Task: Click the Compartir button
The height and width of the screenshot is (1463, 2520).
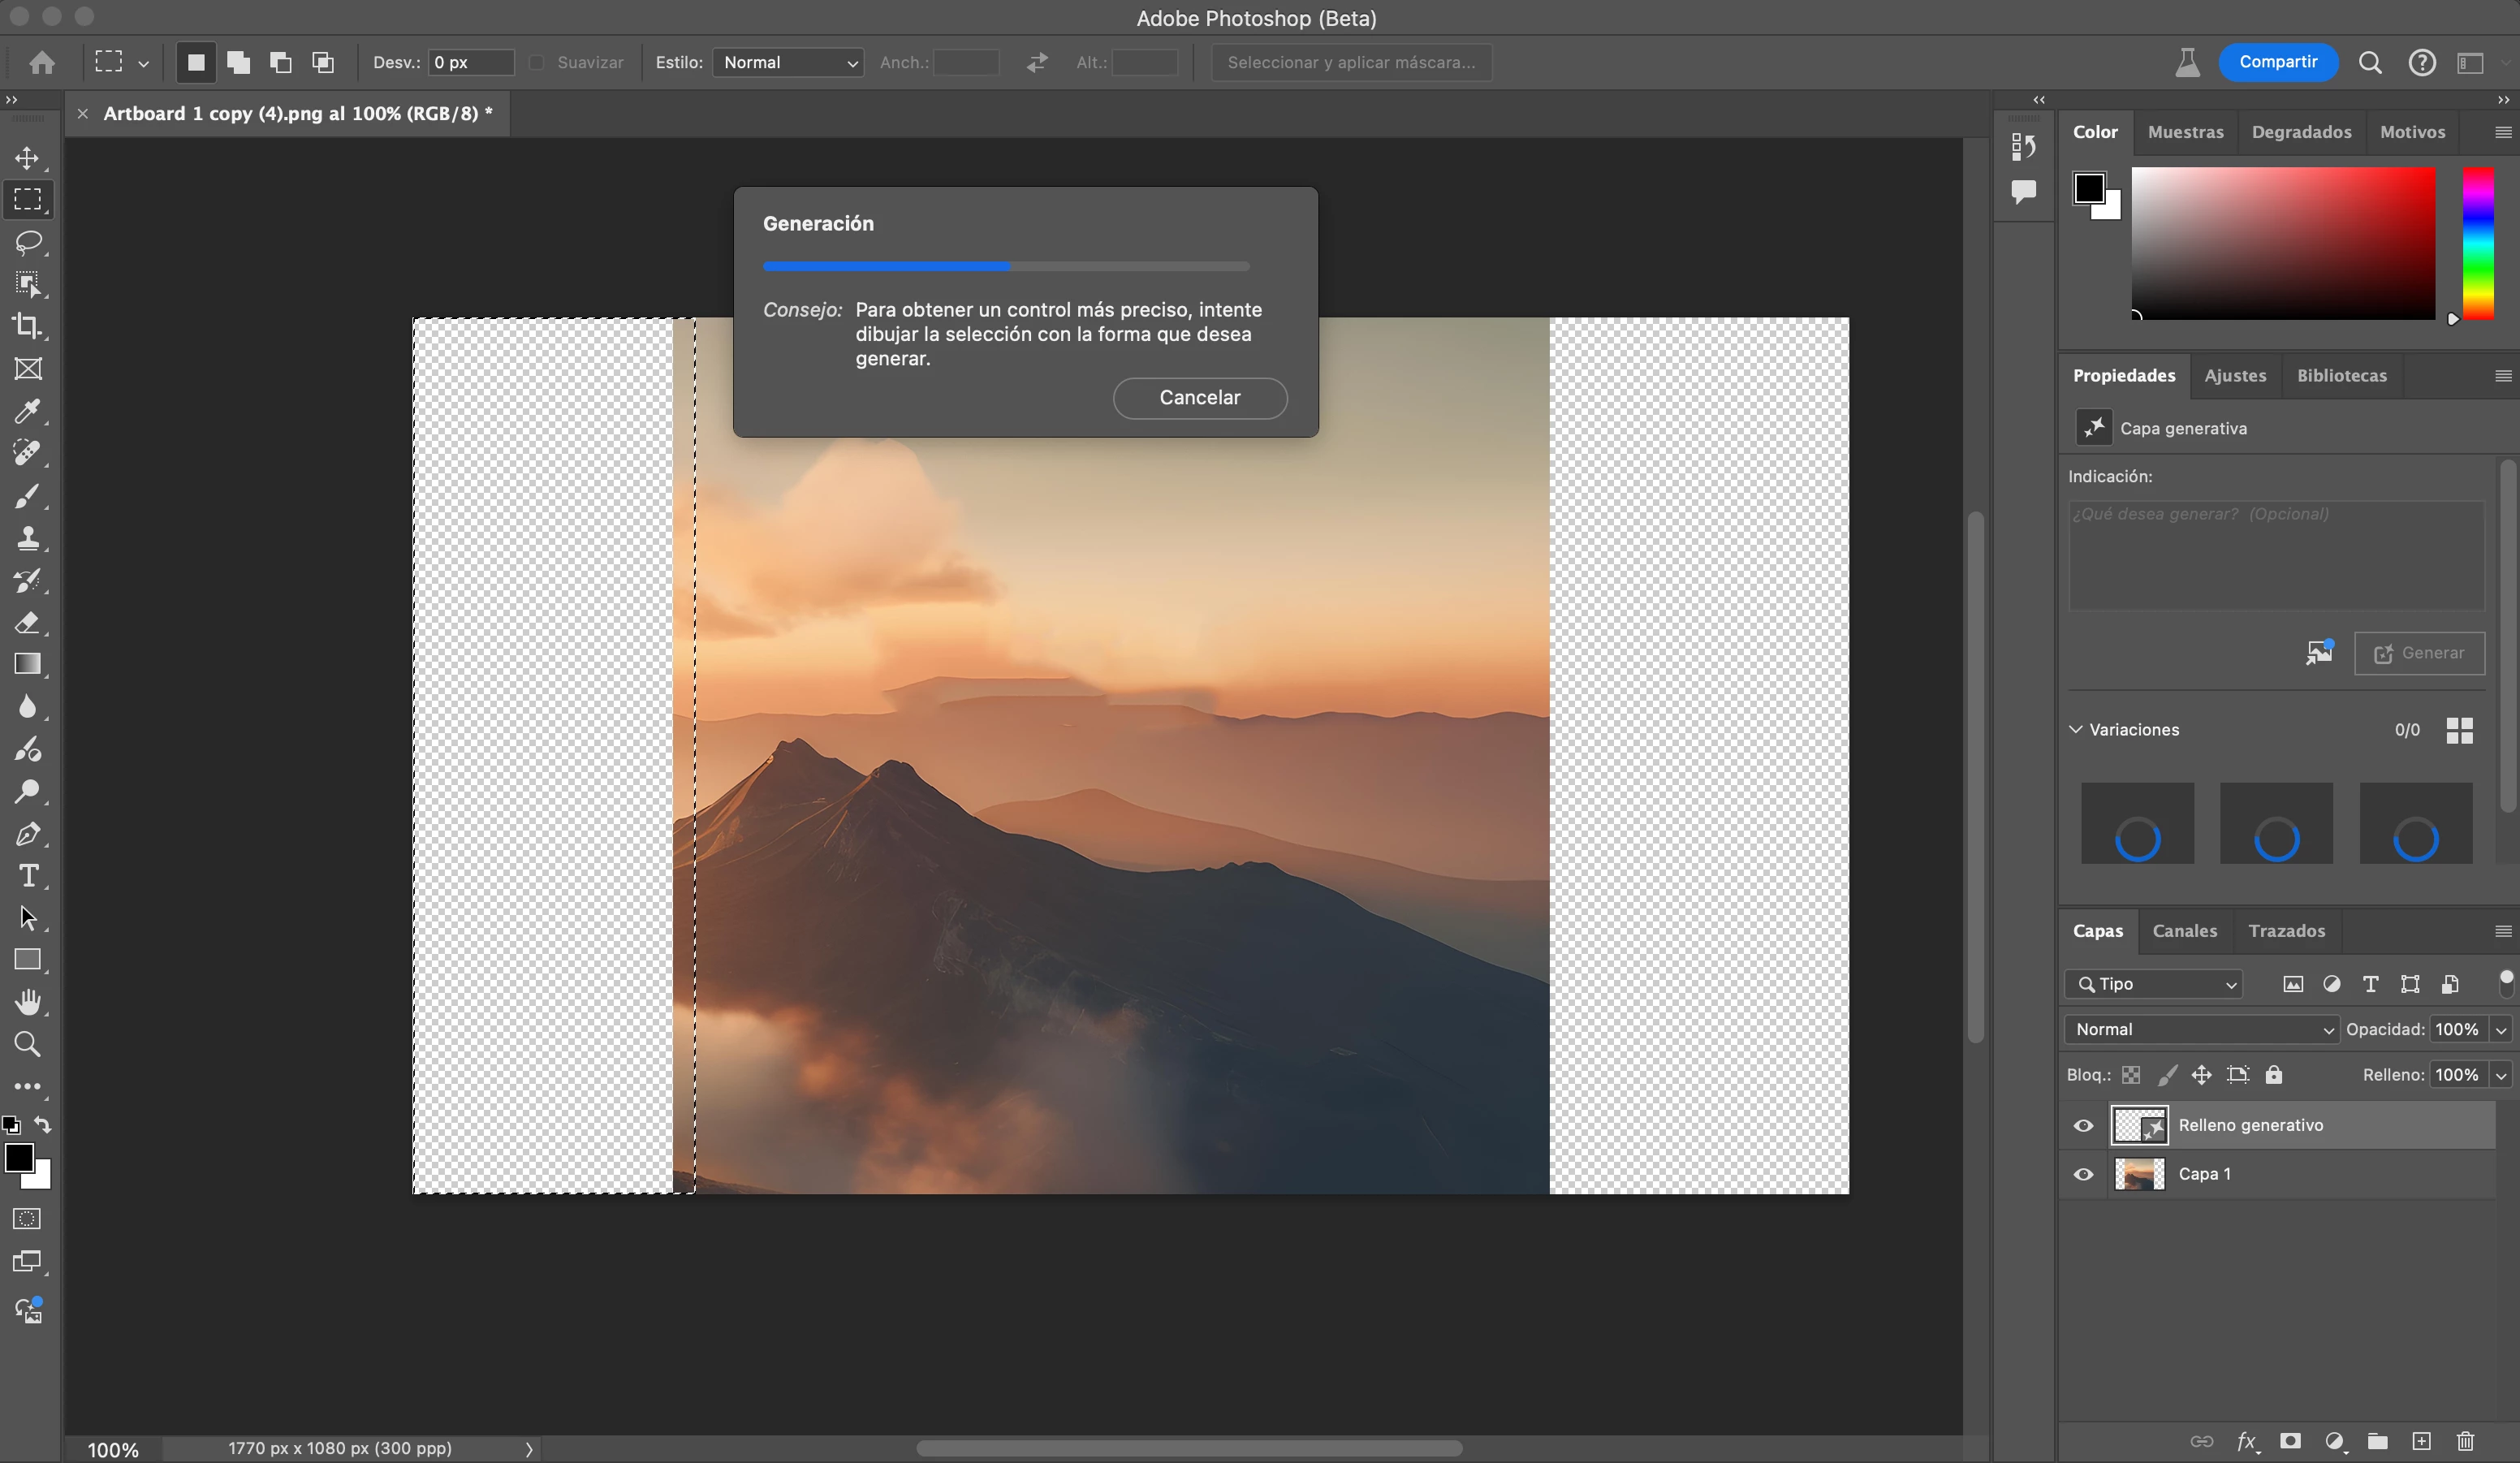Action: click(2277, 62)
